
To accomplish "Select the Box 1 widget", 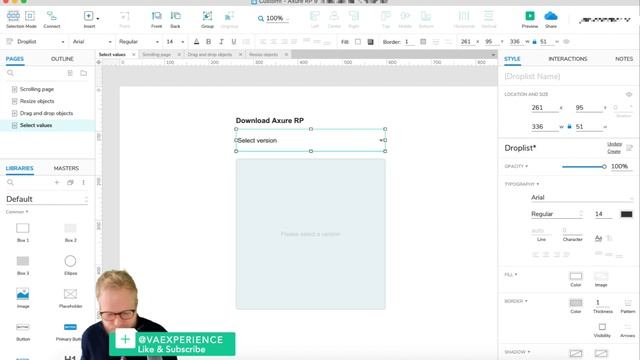I will 23,233.
